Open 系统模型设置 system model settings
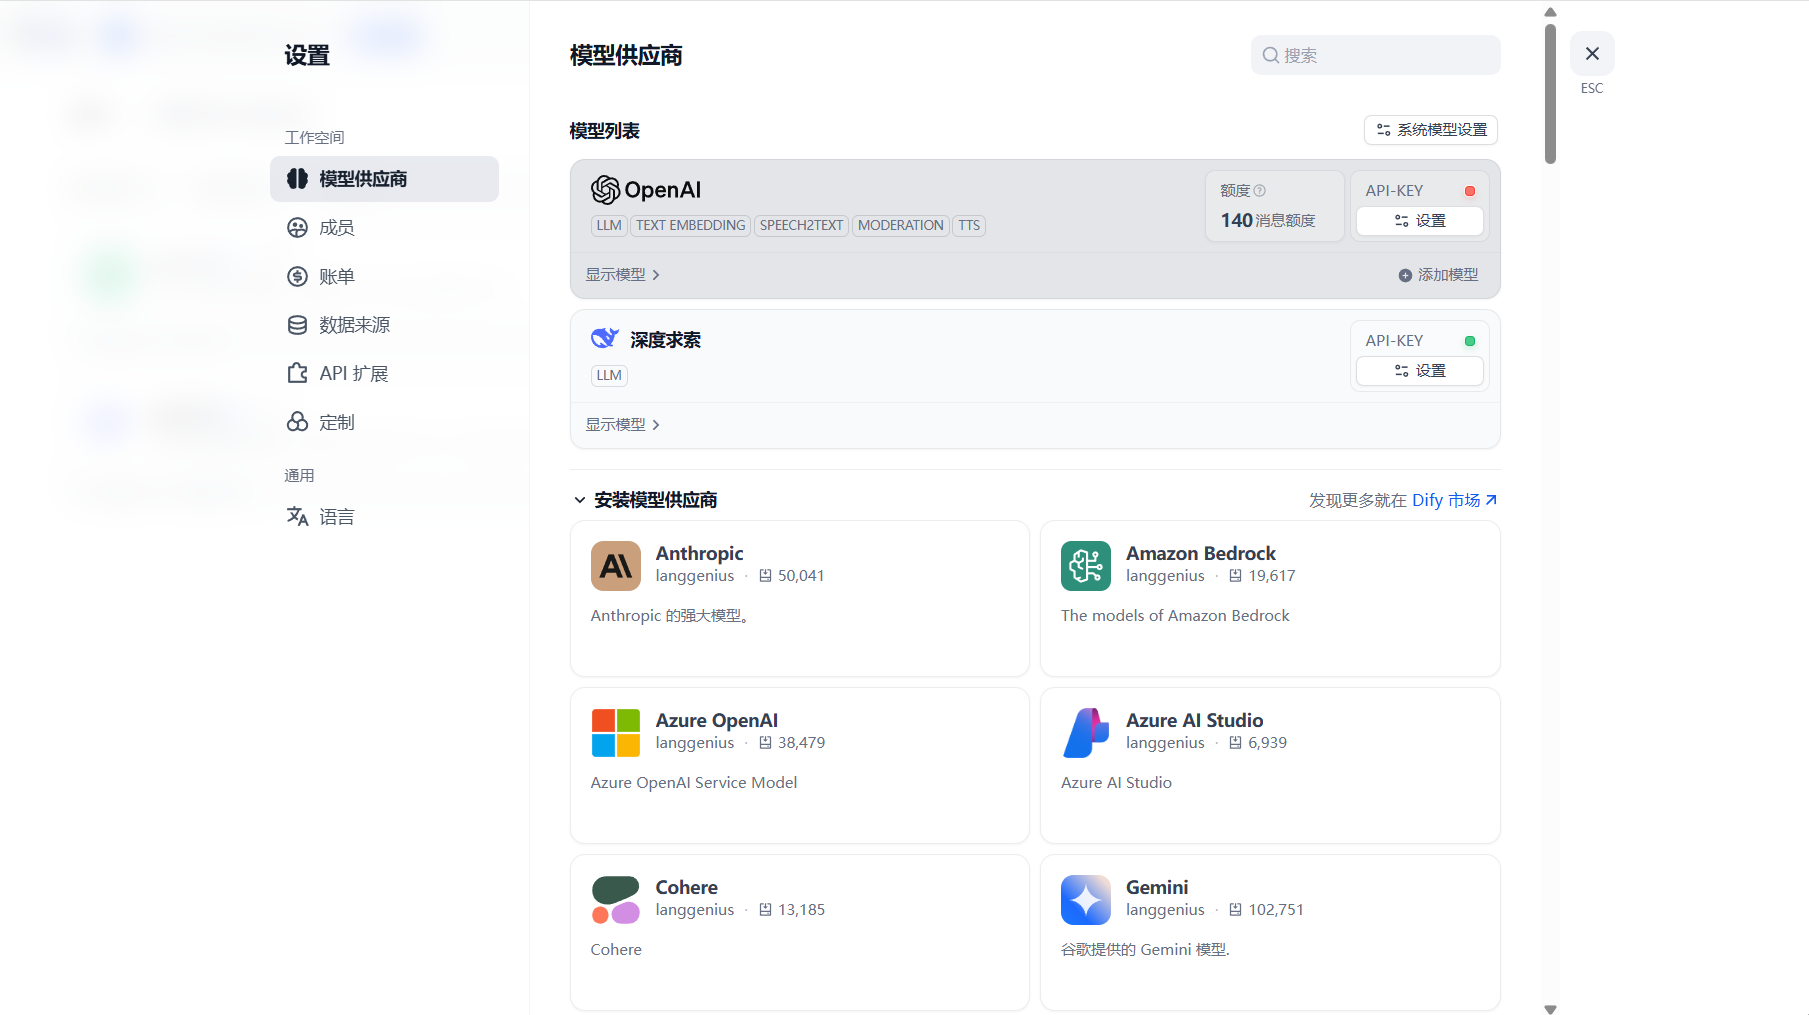 1430,130
